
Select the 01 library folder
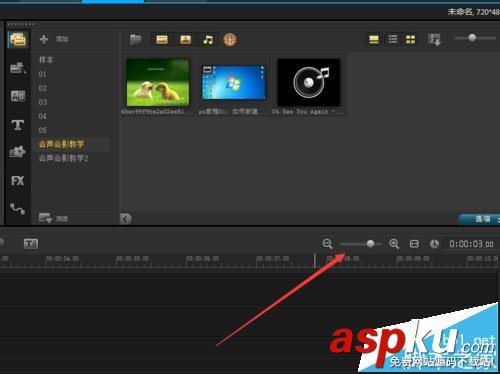pyautogui.click(x=42, y=74)
